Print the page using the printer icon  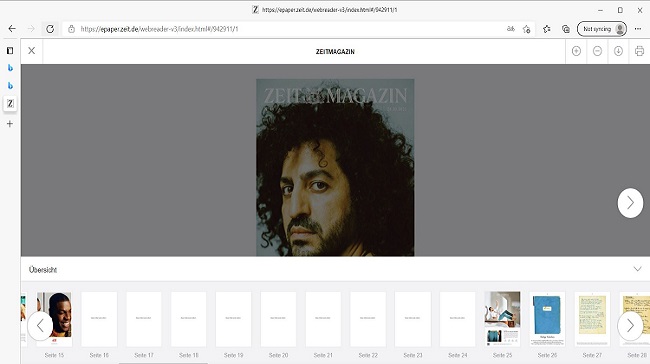639,51
